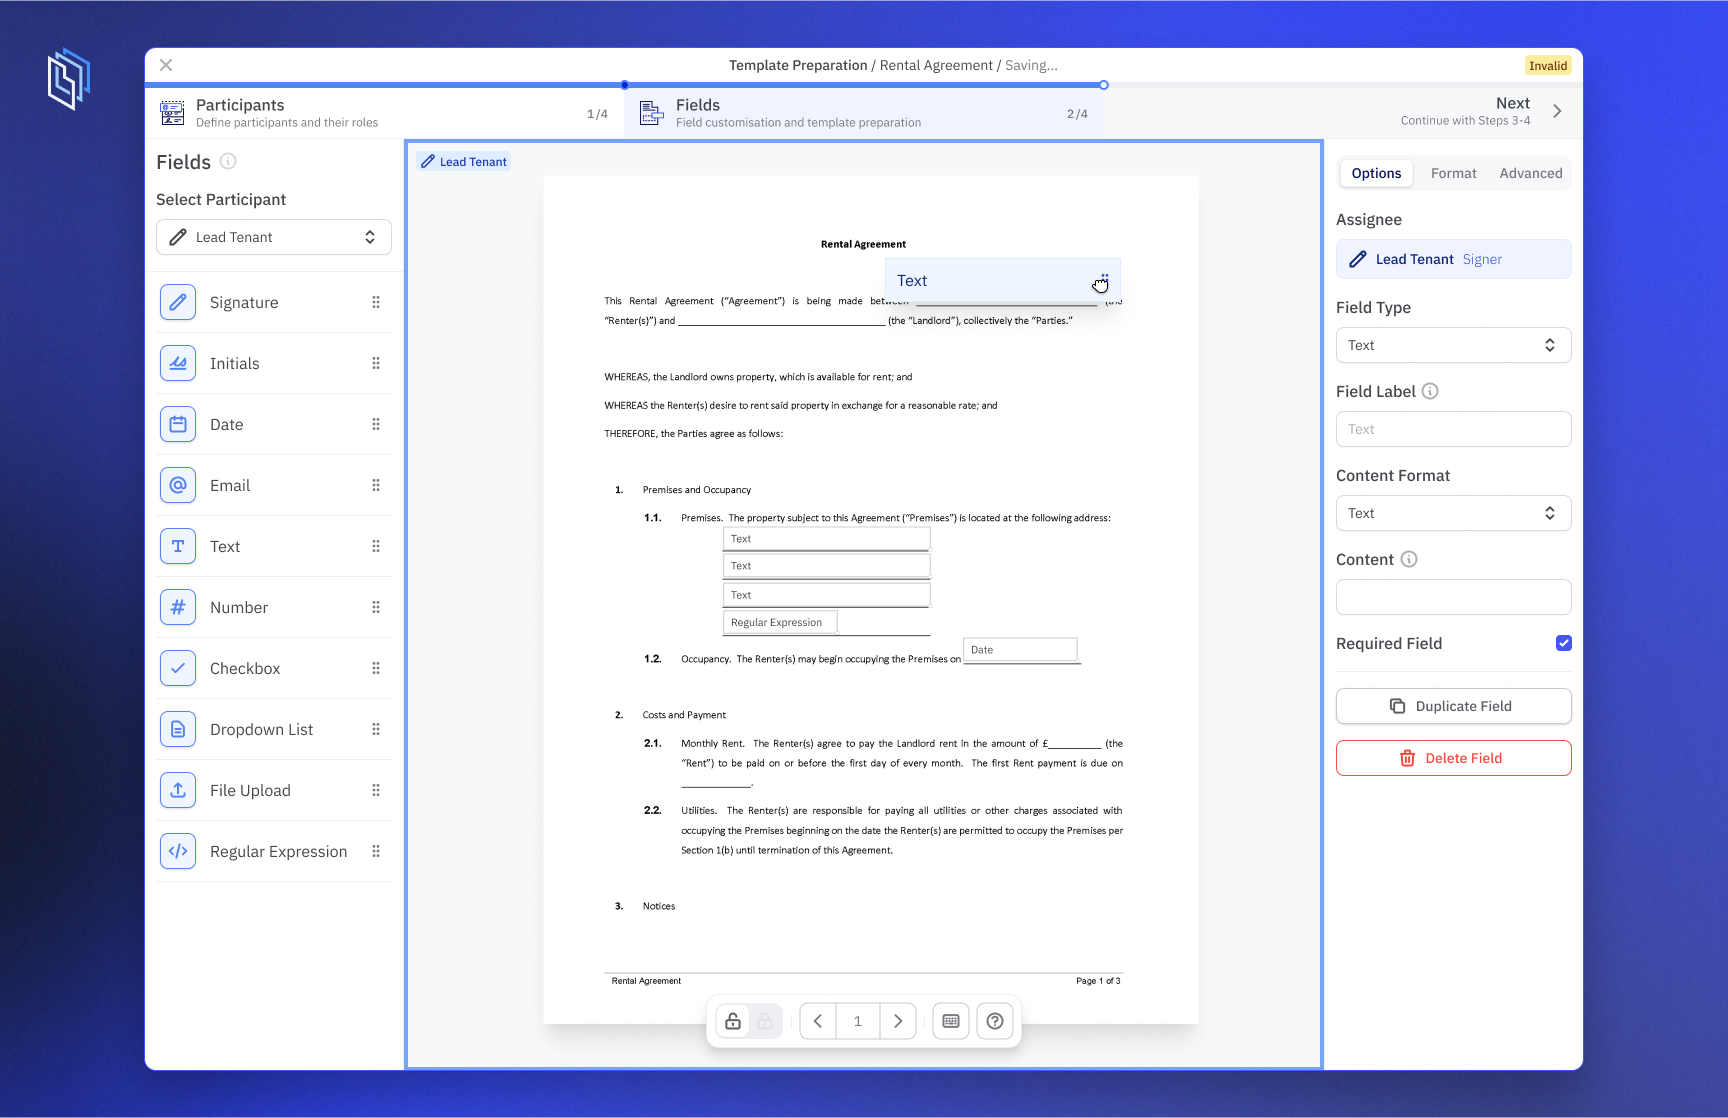Click the Fields info tooltip icon

point(228,161)
